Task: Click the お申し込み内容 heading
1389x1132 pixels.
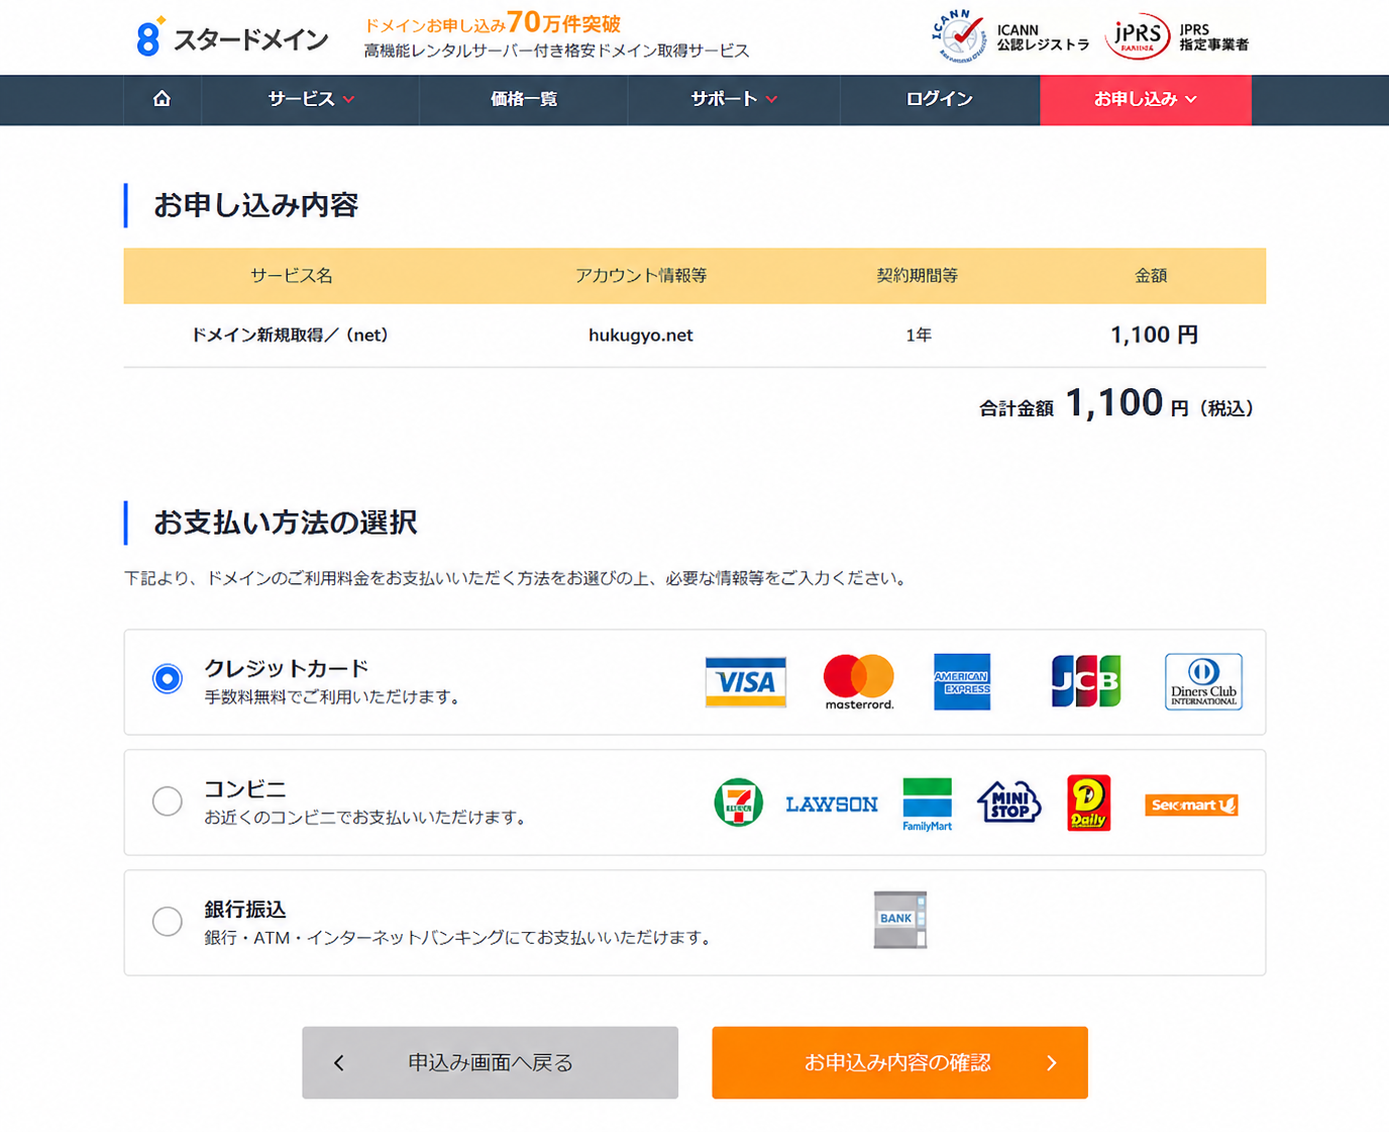Action: coord(256,205)
